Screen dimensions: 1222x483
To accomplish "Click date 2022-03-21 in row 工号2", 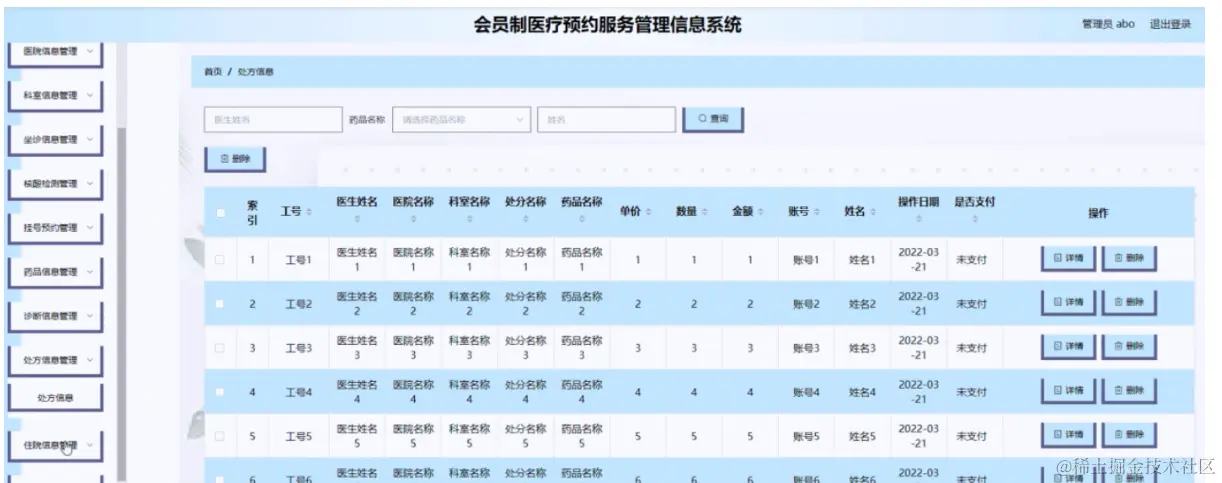I will [x=918, y=304].
